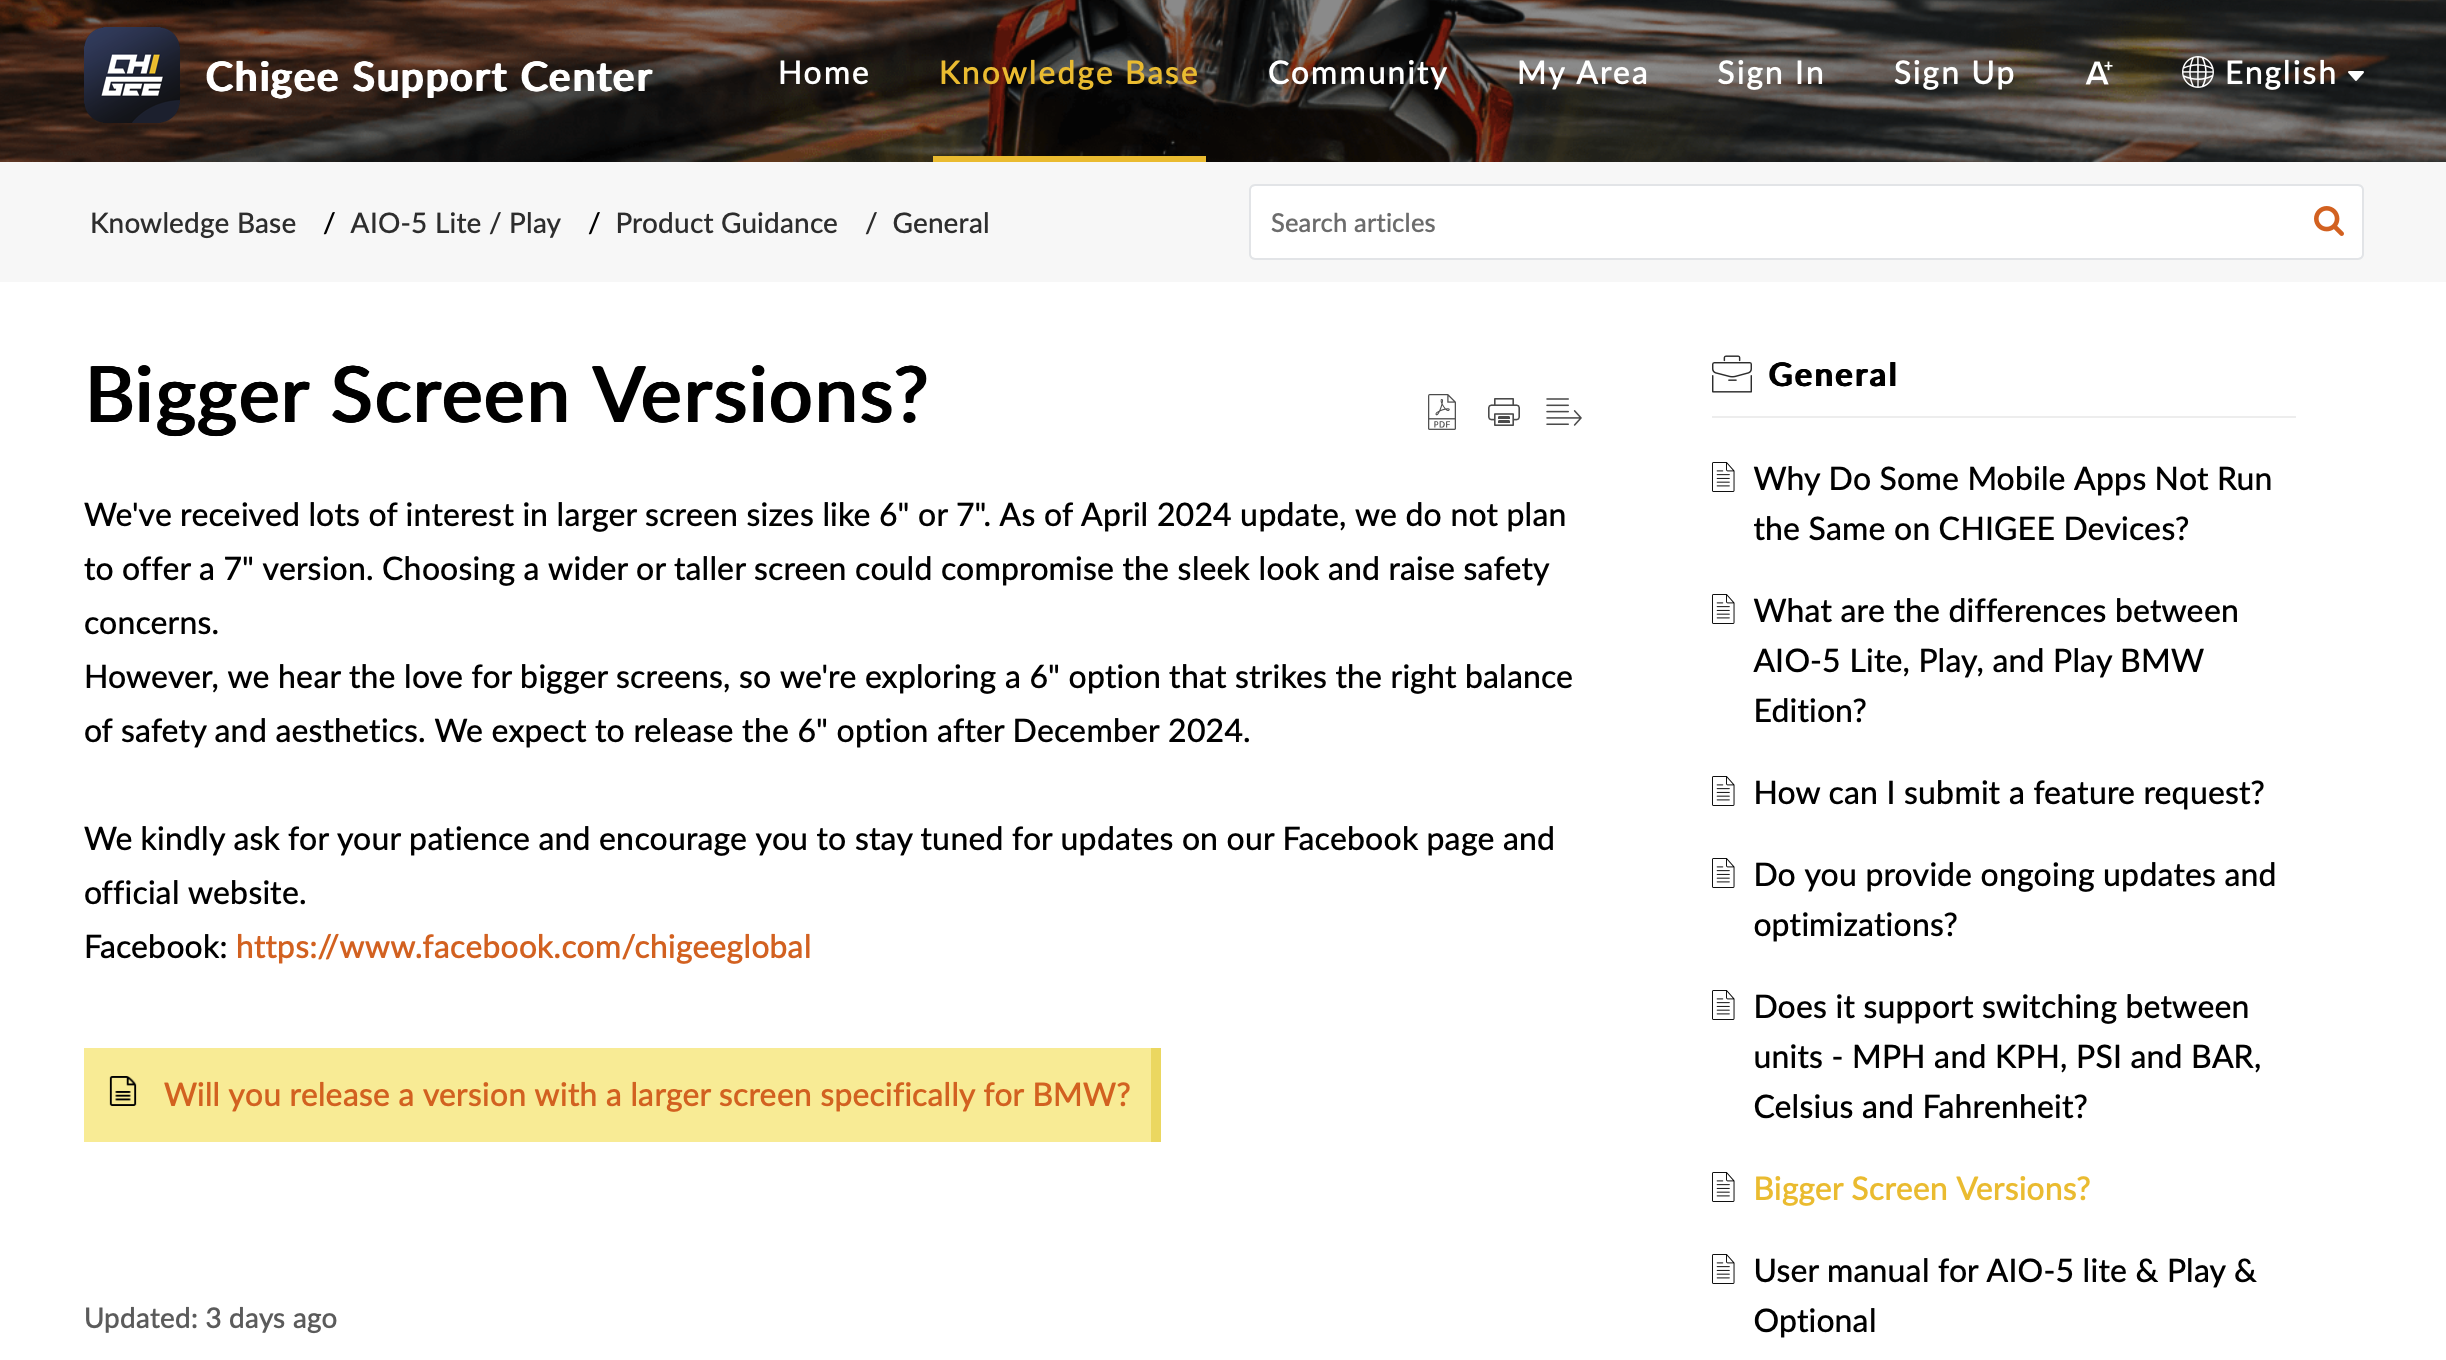2446x1360 pixels.
Task: Open the chigeeglobal Facebook link
Action: (523, 946)
